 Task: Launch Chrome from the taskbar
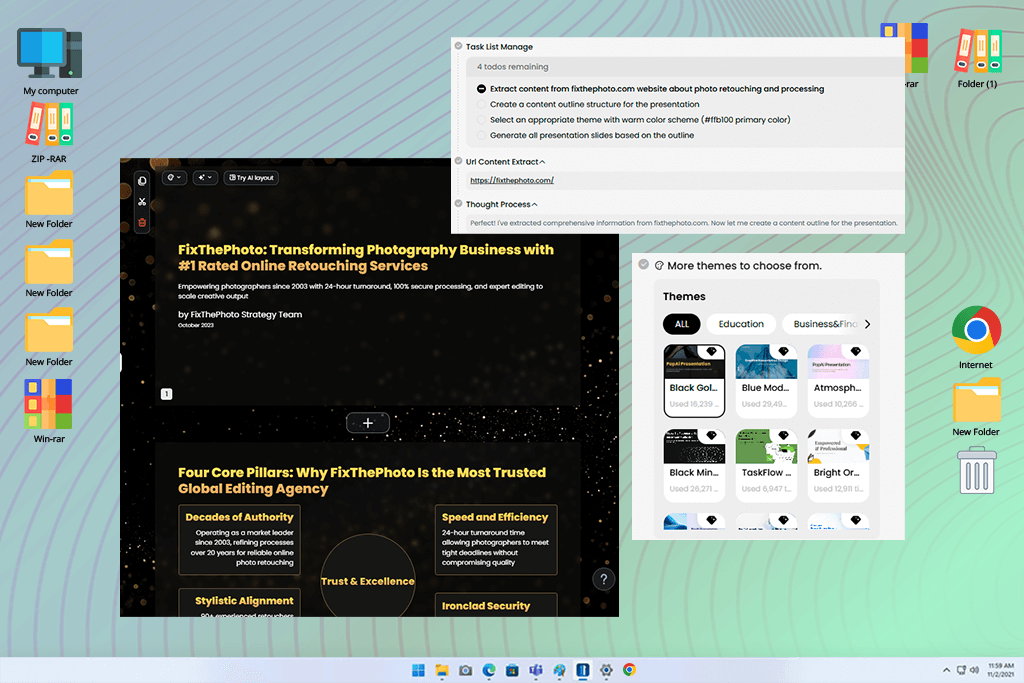coord(630,670)
